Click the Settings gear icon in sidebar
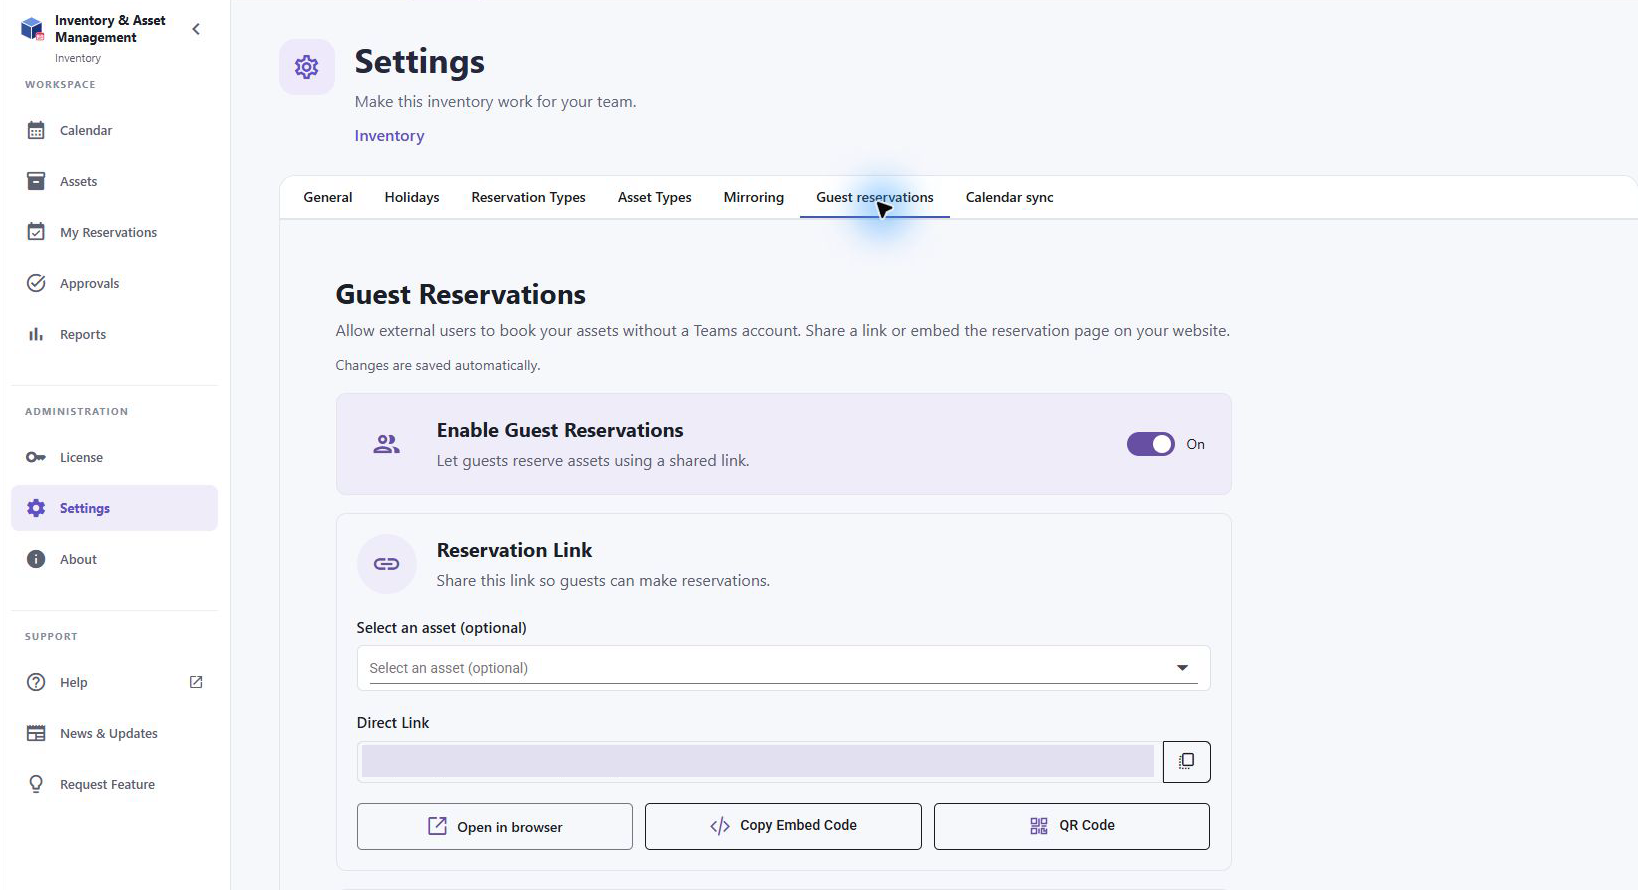The width and height of the screenshot is (1638, 890). 36,508
